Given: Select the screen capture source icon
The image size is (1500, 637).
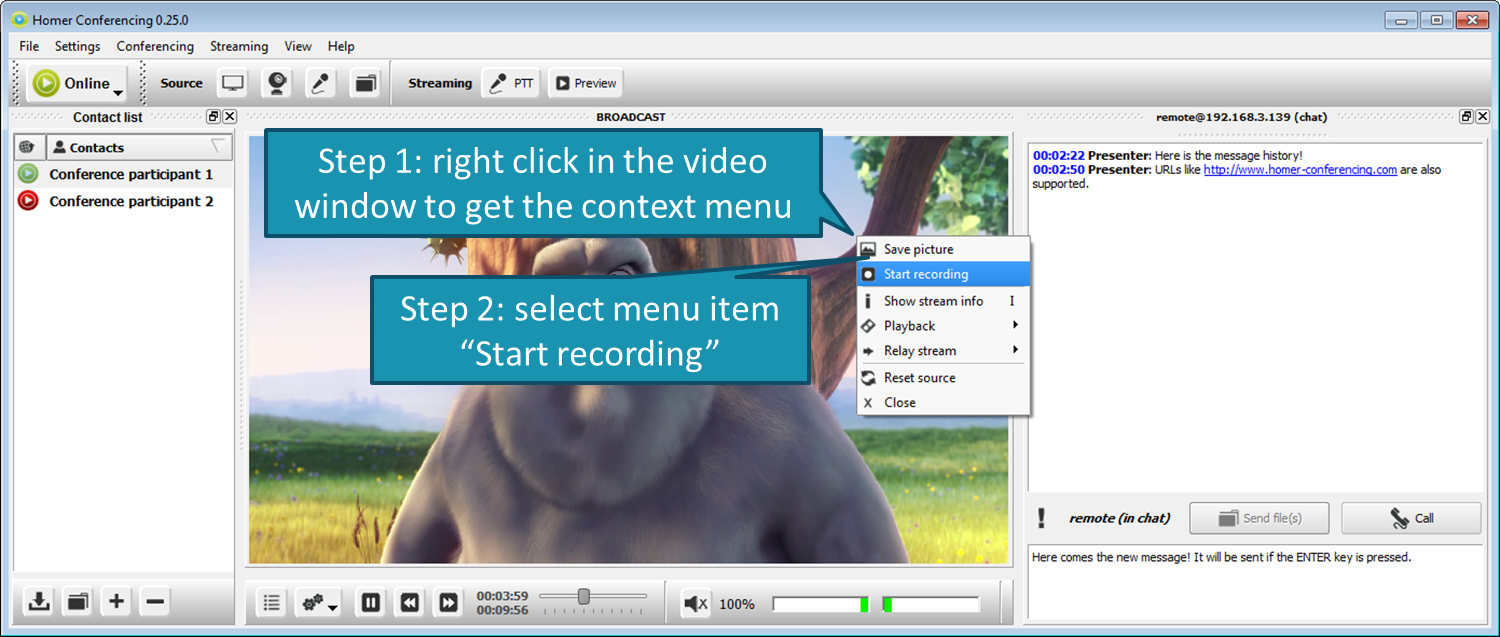Looking at the screenshot, I should 233,84.
